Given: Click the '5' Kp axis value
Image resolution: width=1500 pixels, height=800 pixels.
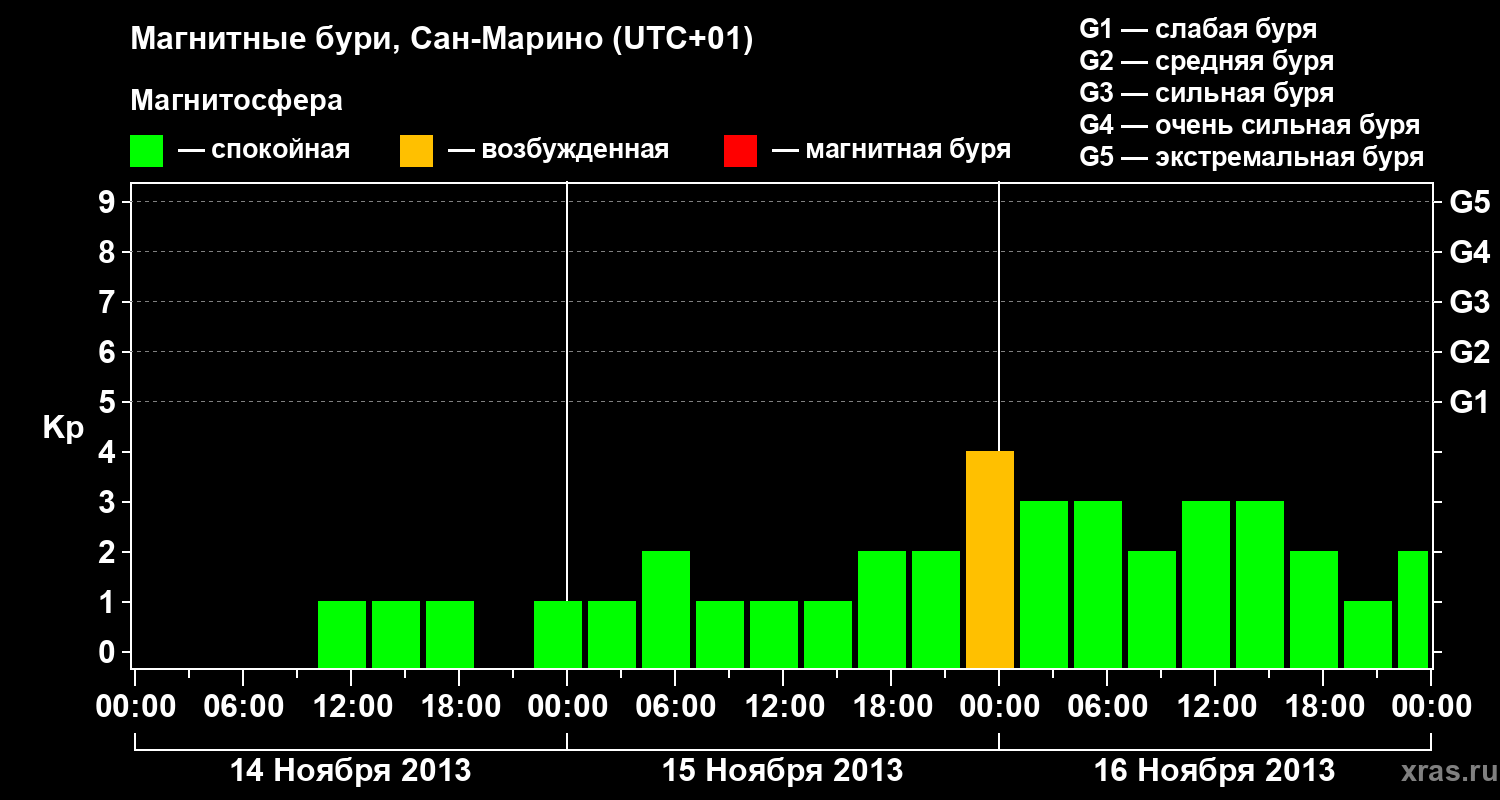Looking at the screenshot, I should pos(109,402).
